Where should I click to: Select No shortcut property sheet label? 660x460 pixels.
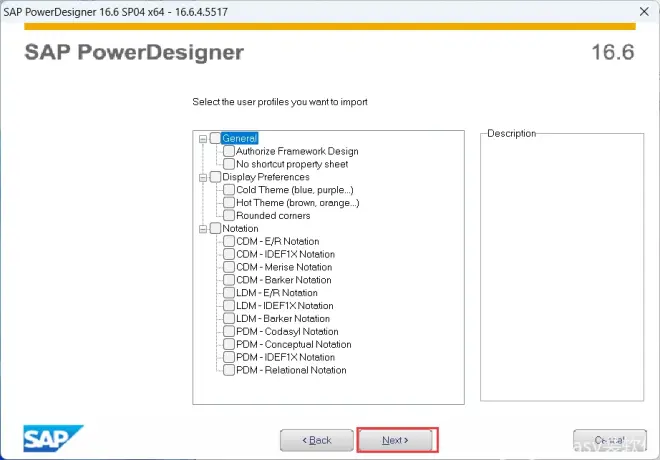(292, 164)
